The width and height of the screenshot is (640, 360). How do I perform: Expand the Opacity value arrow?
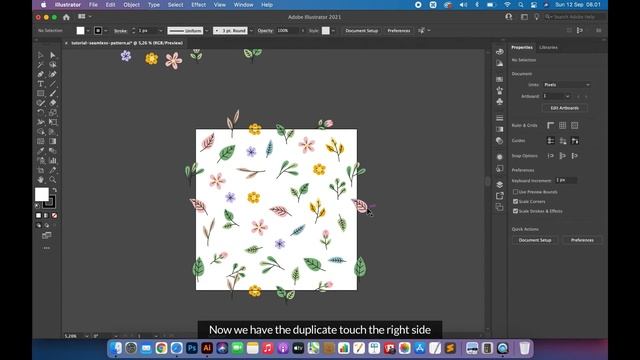pos(302,31)
